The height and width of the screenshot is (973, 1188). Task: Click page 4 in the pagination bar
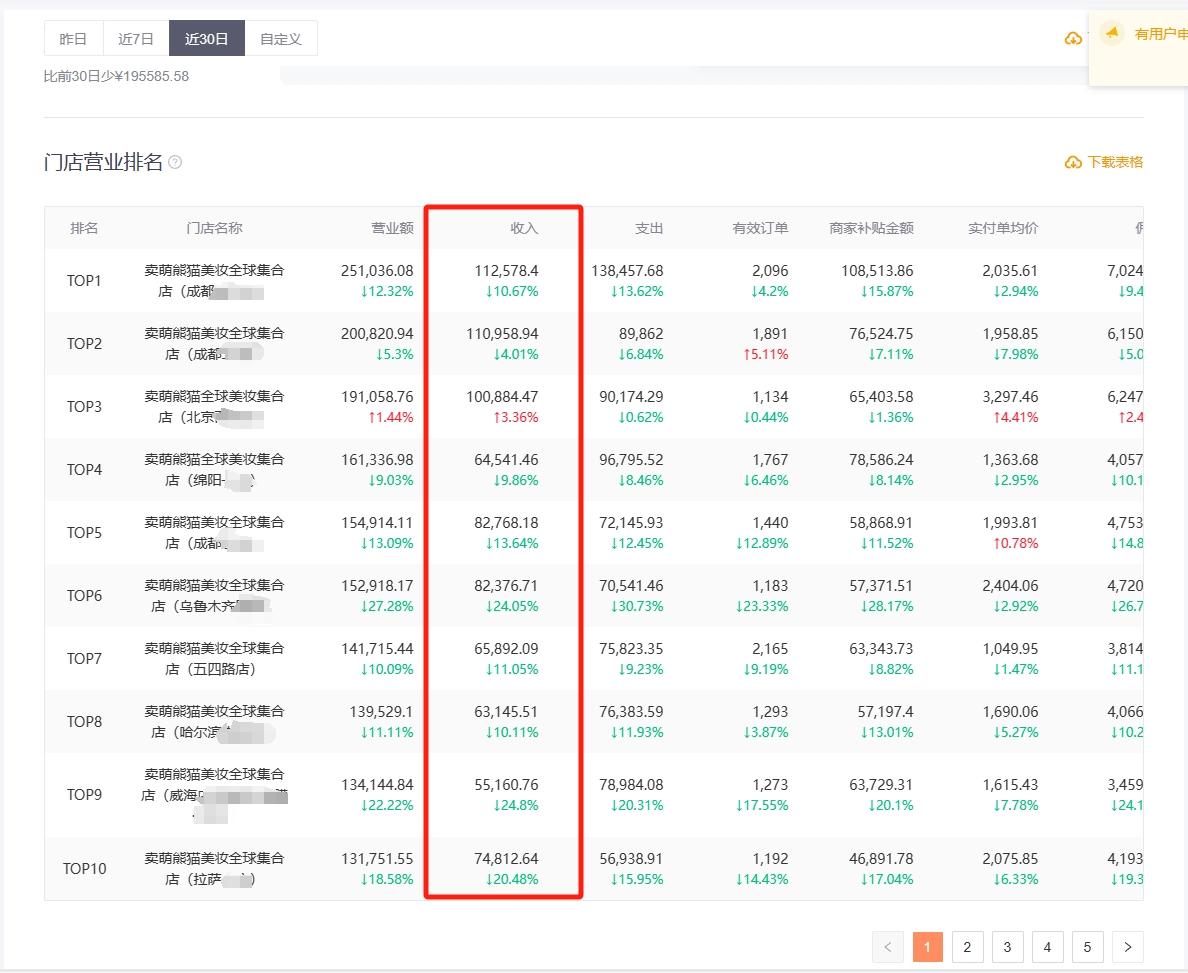click(x=1047, y=947)
